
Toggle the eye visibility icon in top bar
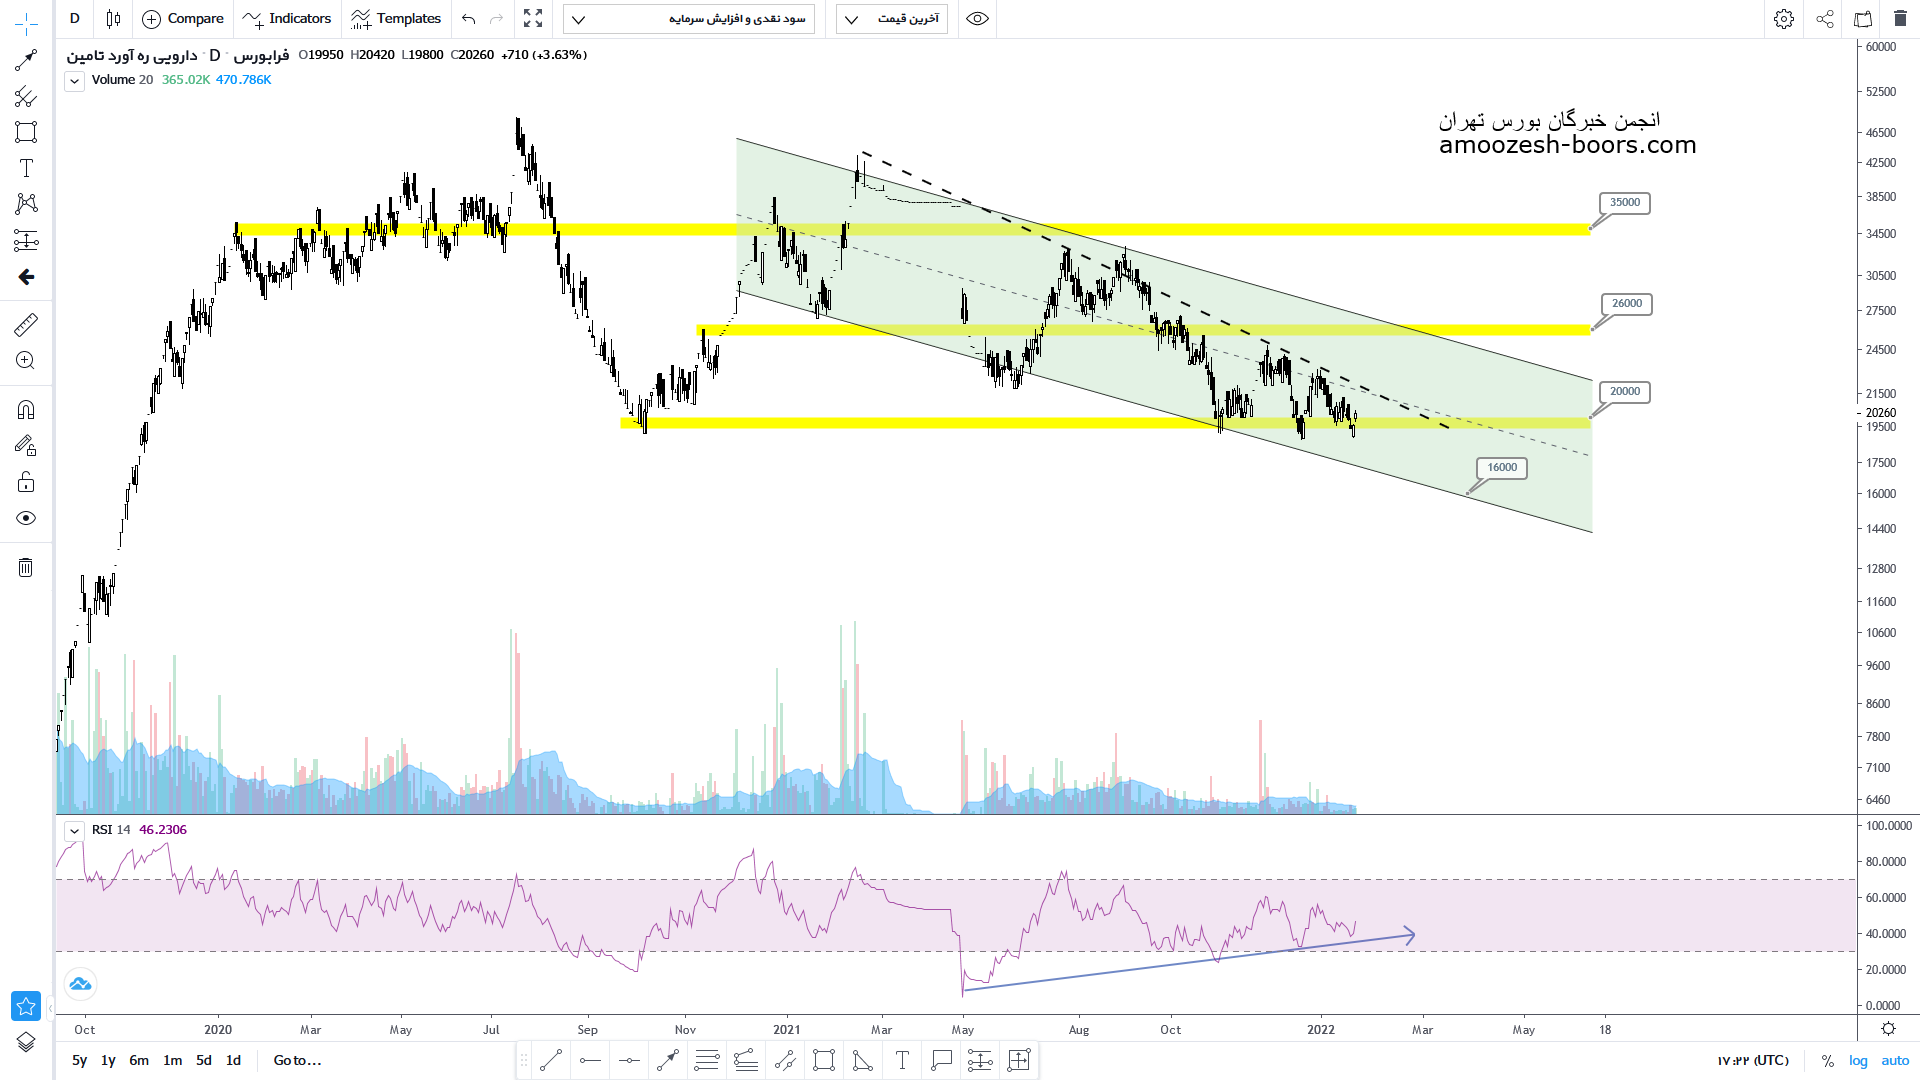977,19
